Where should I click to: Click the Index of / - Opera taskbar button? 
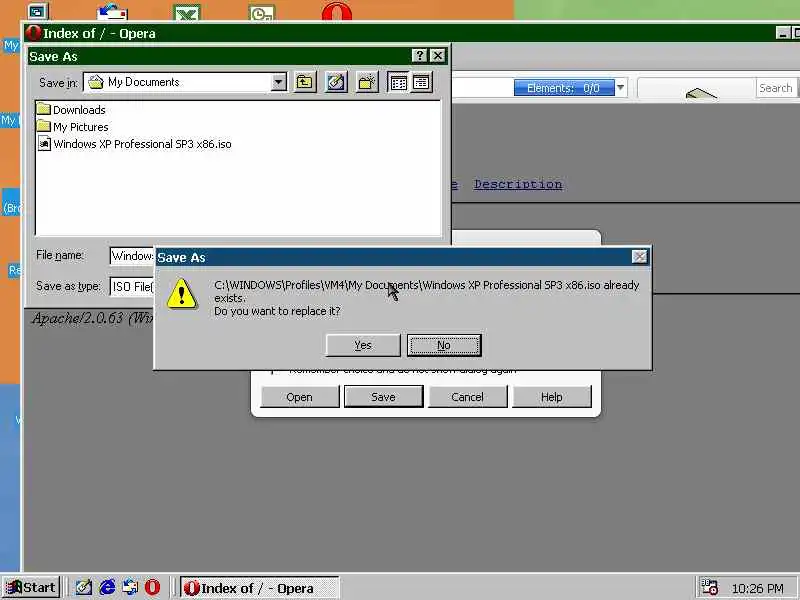click(259, 588)
